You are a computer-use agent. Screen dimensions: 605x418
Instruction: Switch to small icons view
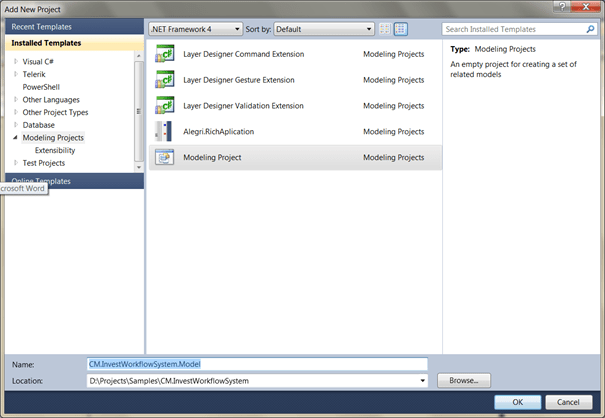coord(384,30)
